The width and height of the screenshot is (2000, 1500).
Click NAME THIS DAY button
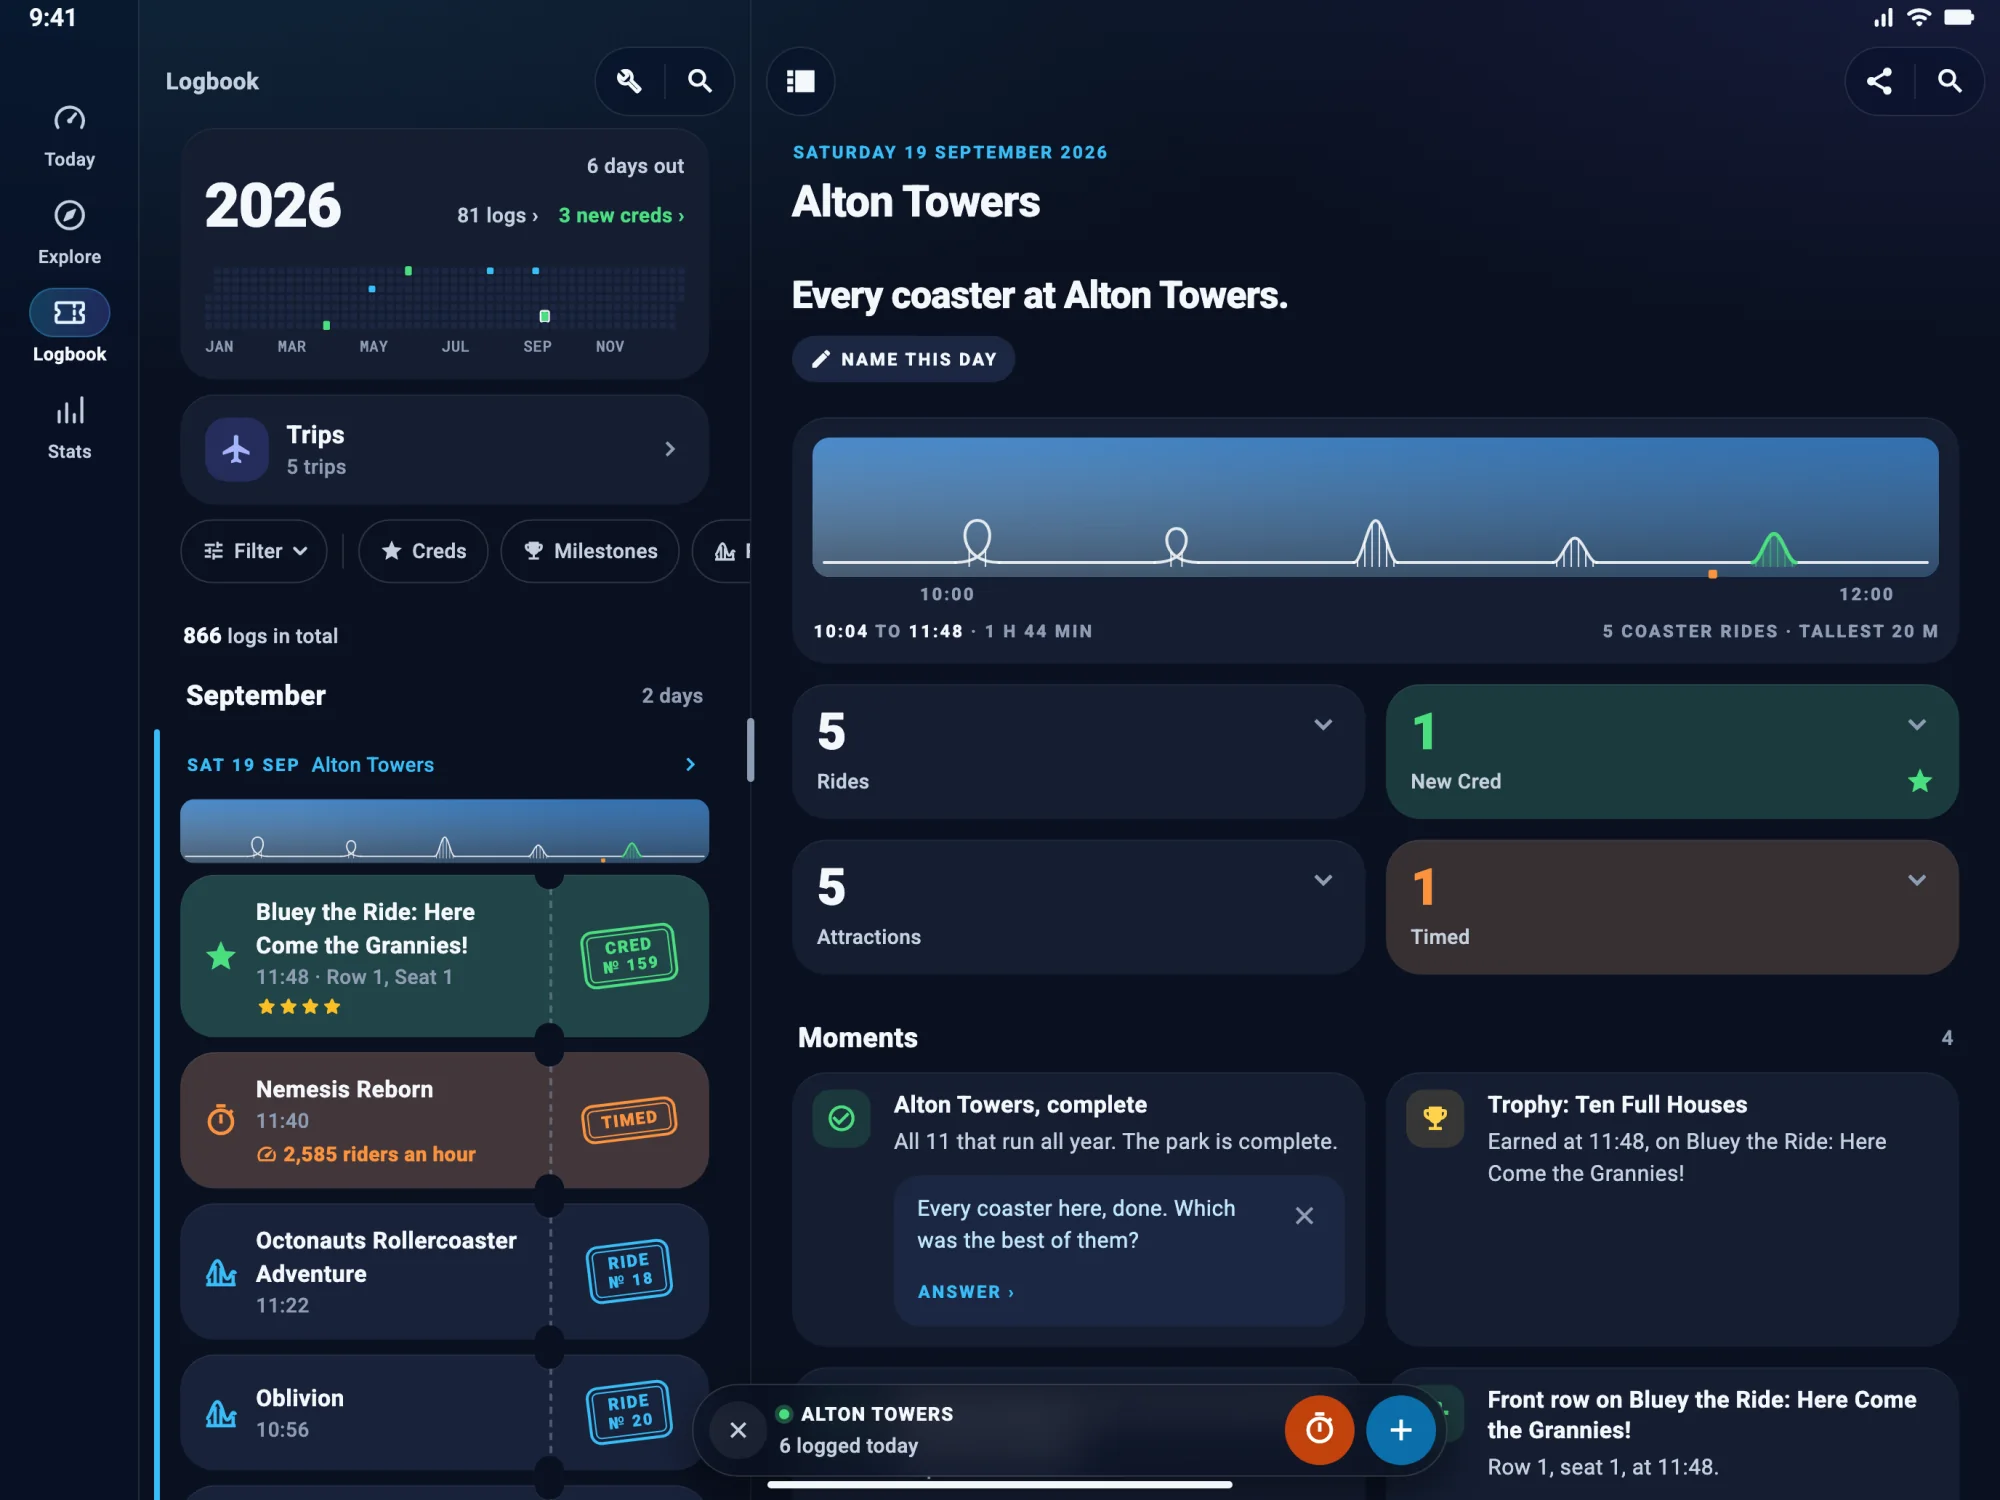coord(903,359)
